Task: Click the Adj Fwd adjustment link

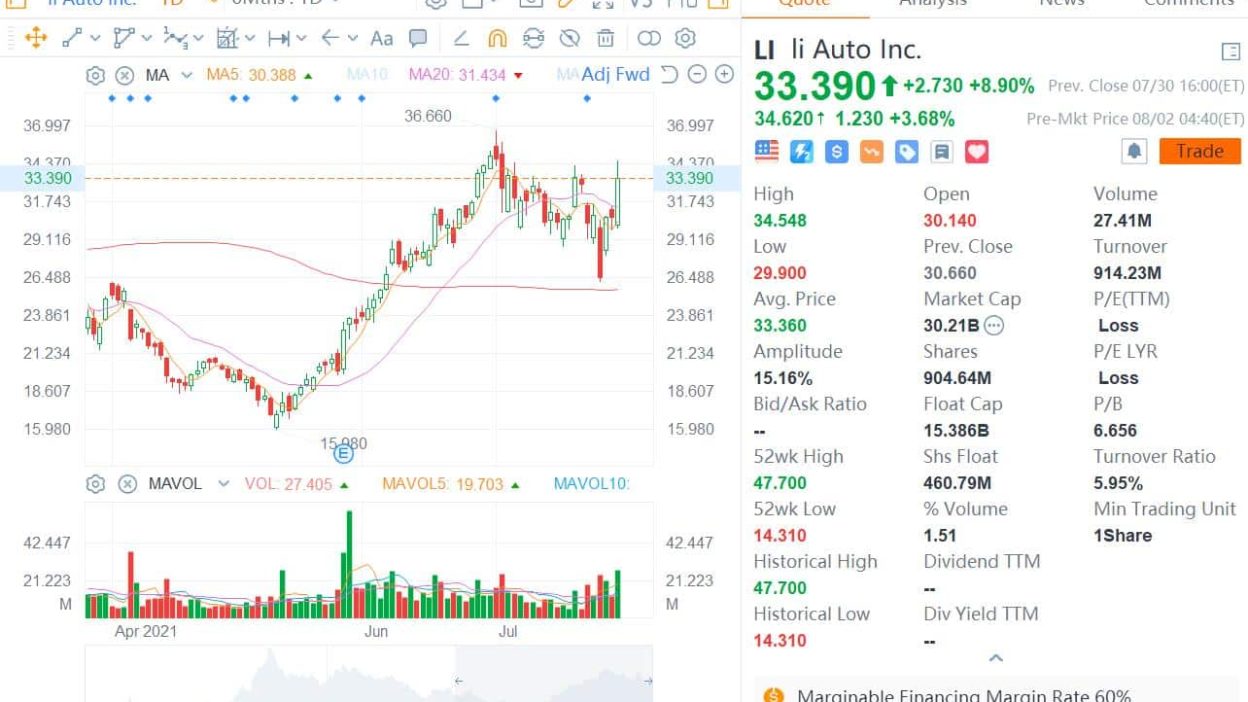Action: (615, 74)
